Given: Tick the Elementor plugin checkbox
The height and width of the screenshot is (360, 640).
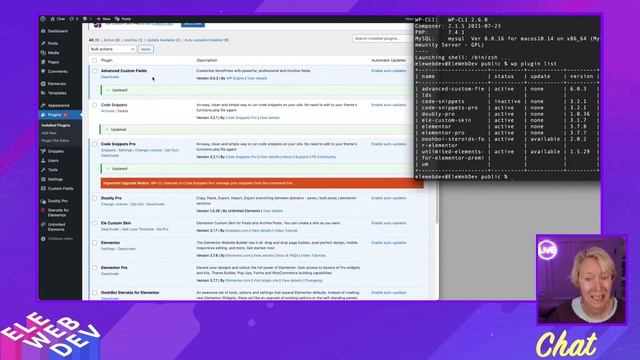Looking at the screenshot, I should point(95,243).
